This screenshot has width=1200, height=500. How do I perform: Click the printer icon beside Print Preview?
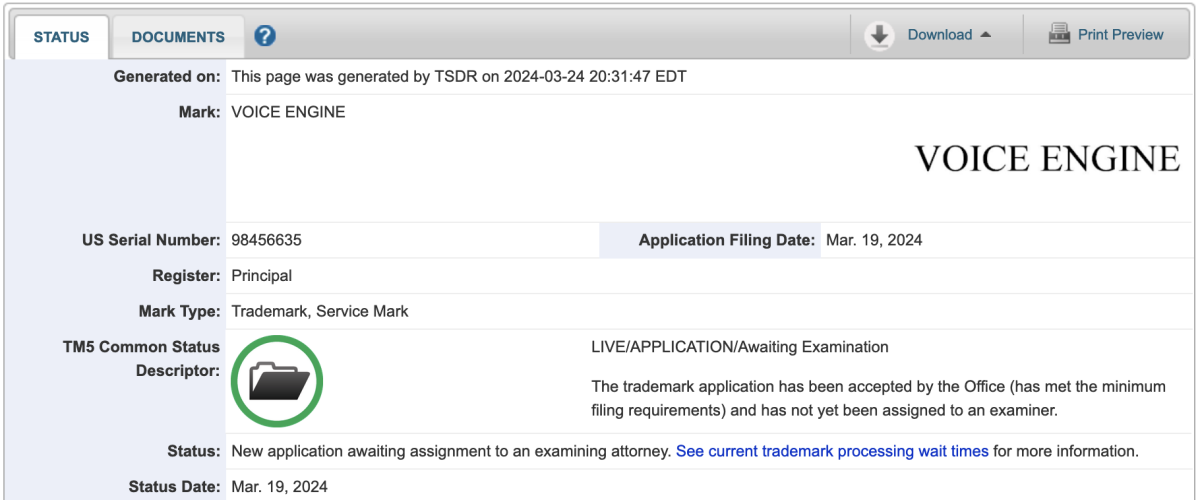(1059, 35)
